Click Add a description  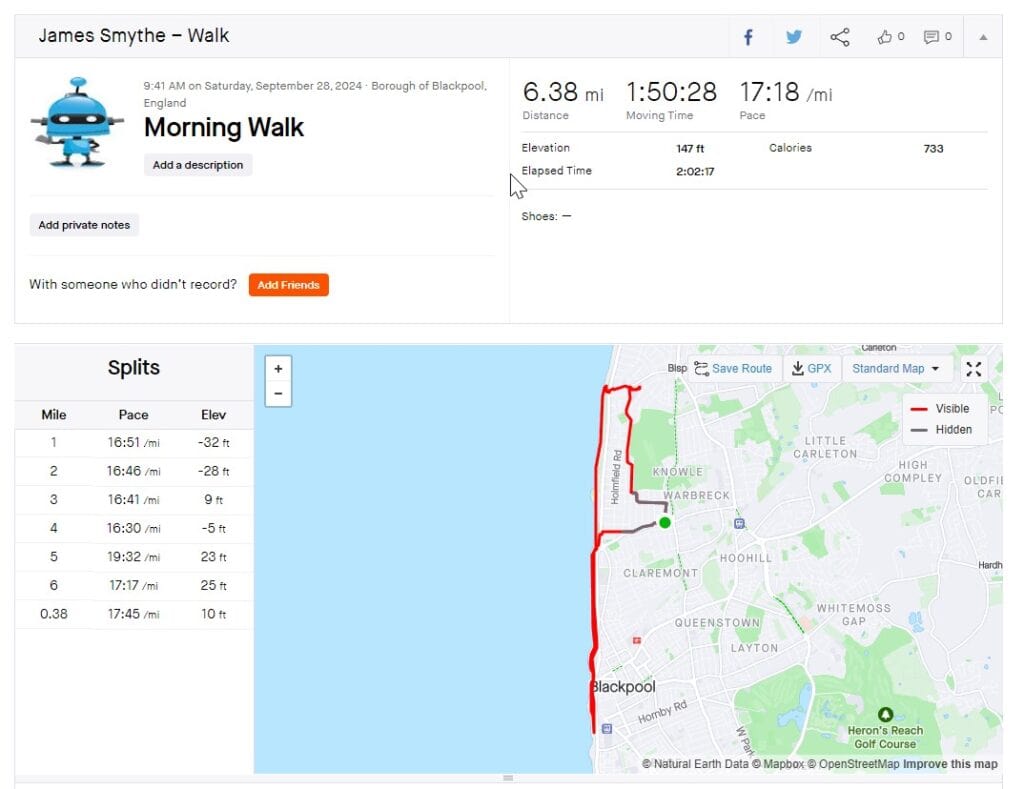[198, 165]
